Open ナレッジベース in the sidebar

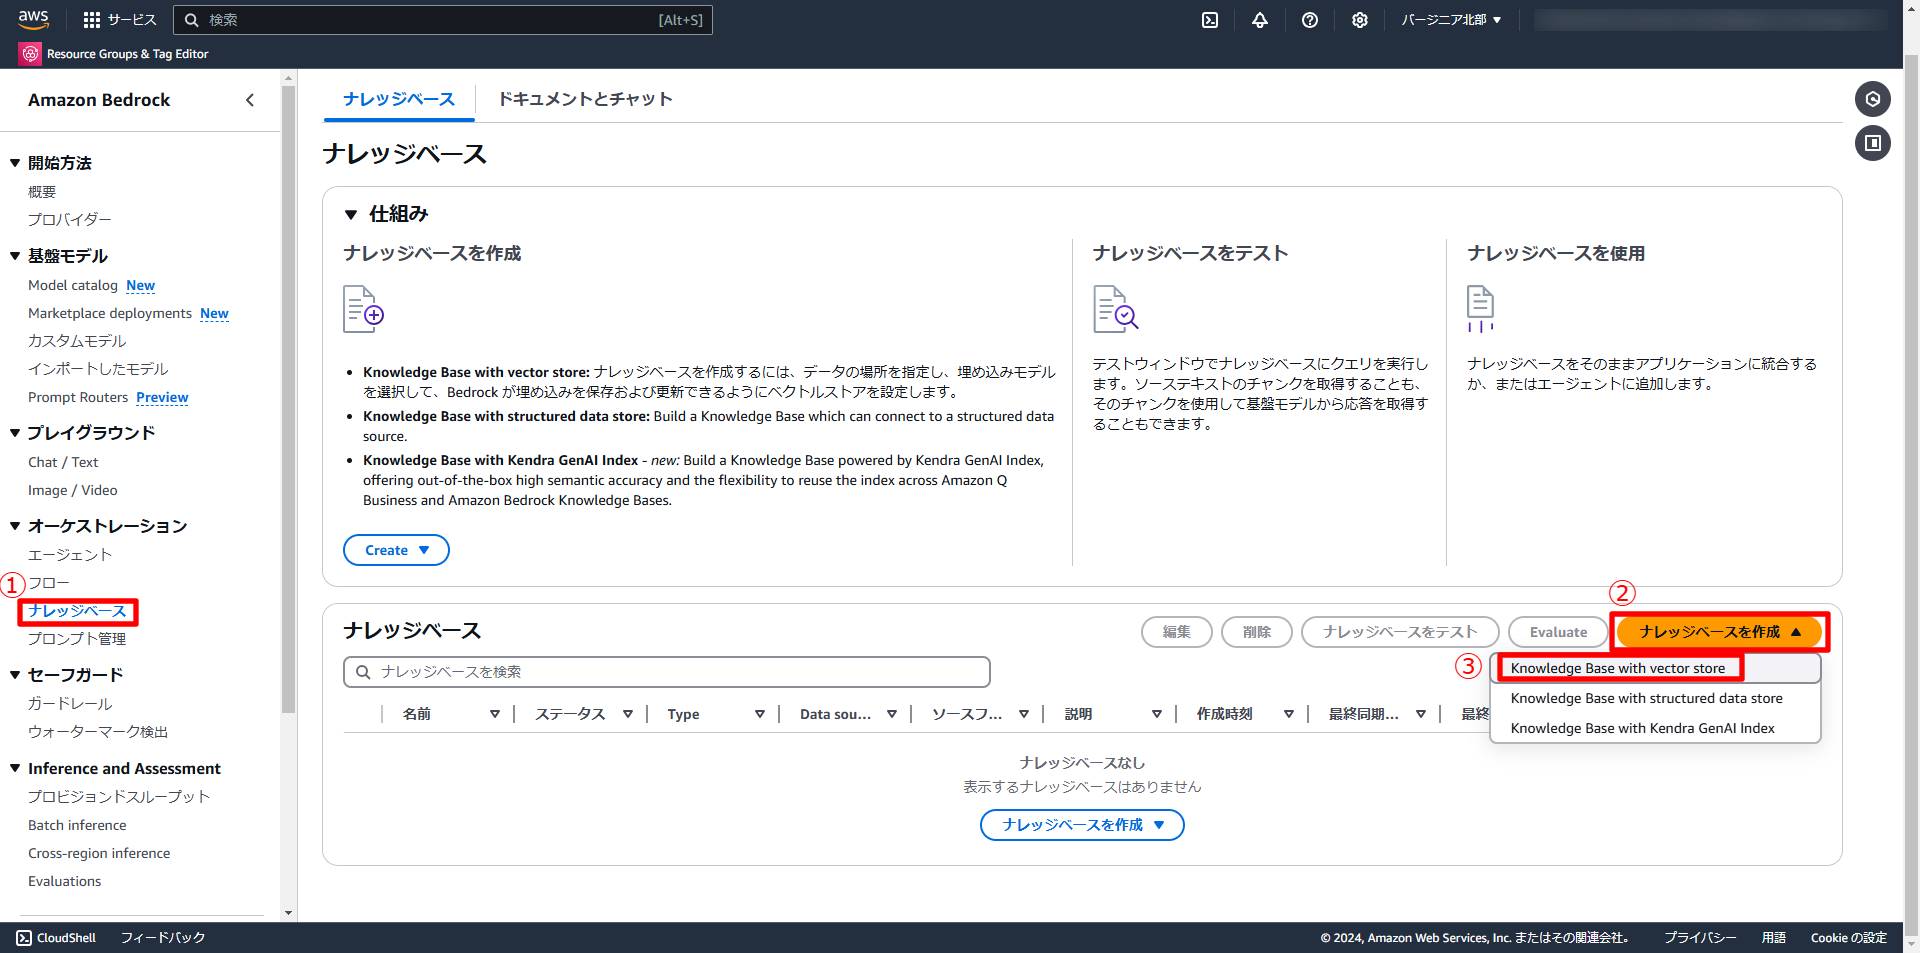tap(77, 611)
